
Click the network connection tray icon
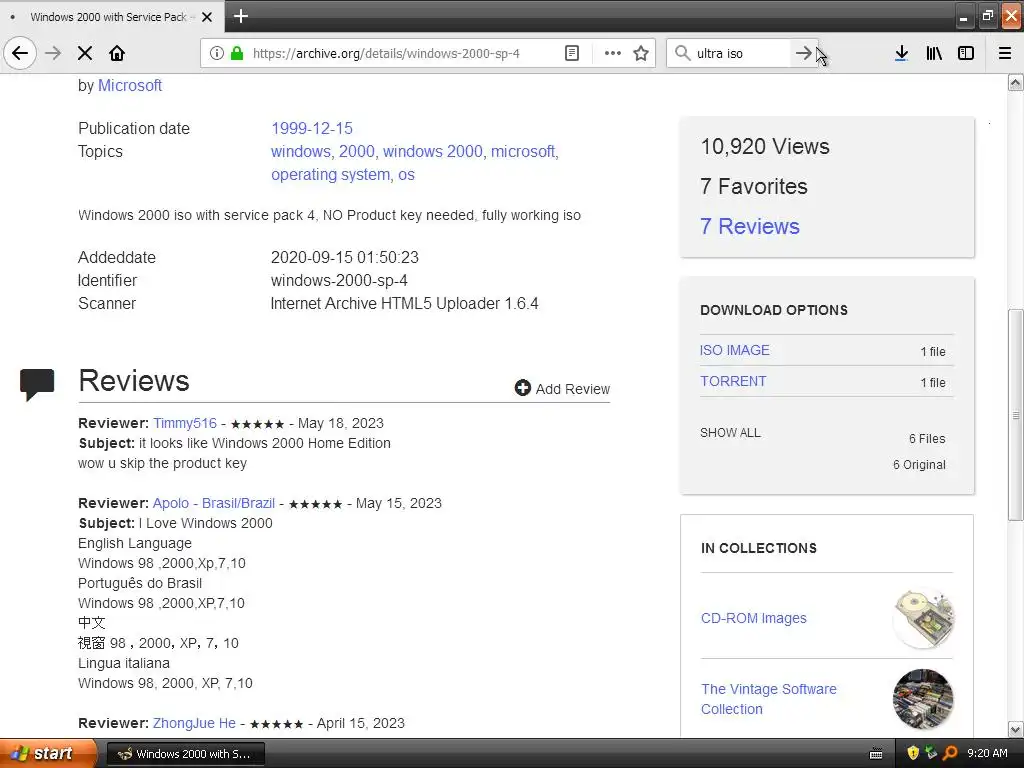click(x=931, y=753)
